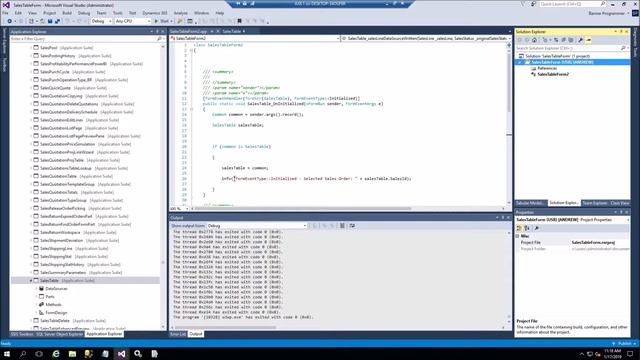The height and width of the screenshot is (360, 640).
Task: Click the highlighted Preview Selected Items icon
Action: 589,40
